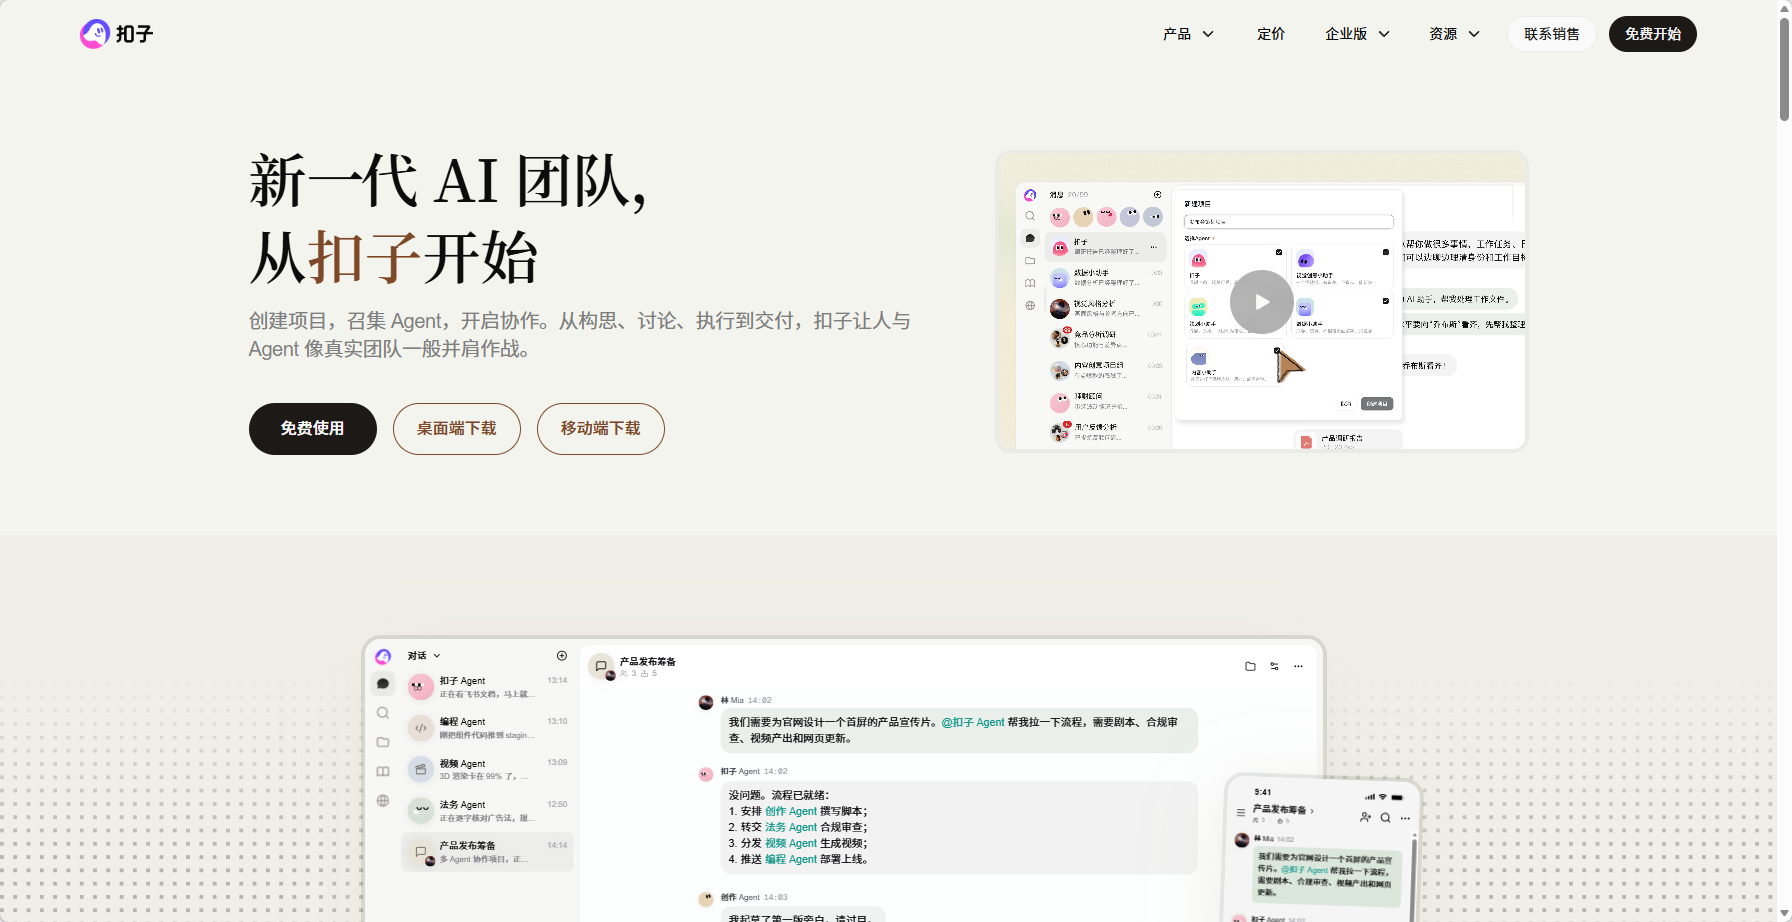Click the 13:09 timestamp in the conversation list
Viewport: 1792px width, 922px height.
[x=557, y=763]
